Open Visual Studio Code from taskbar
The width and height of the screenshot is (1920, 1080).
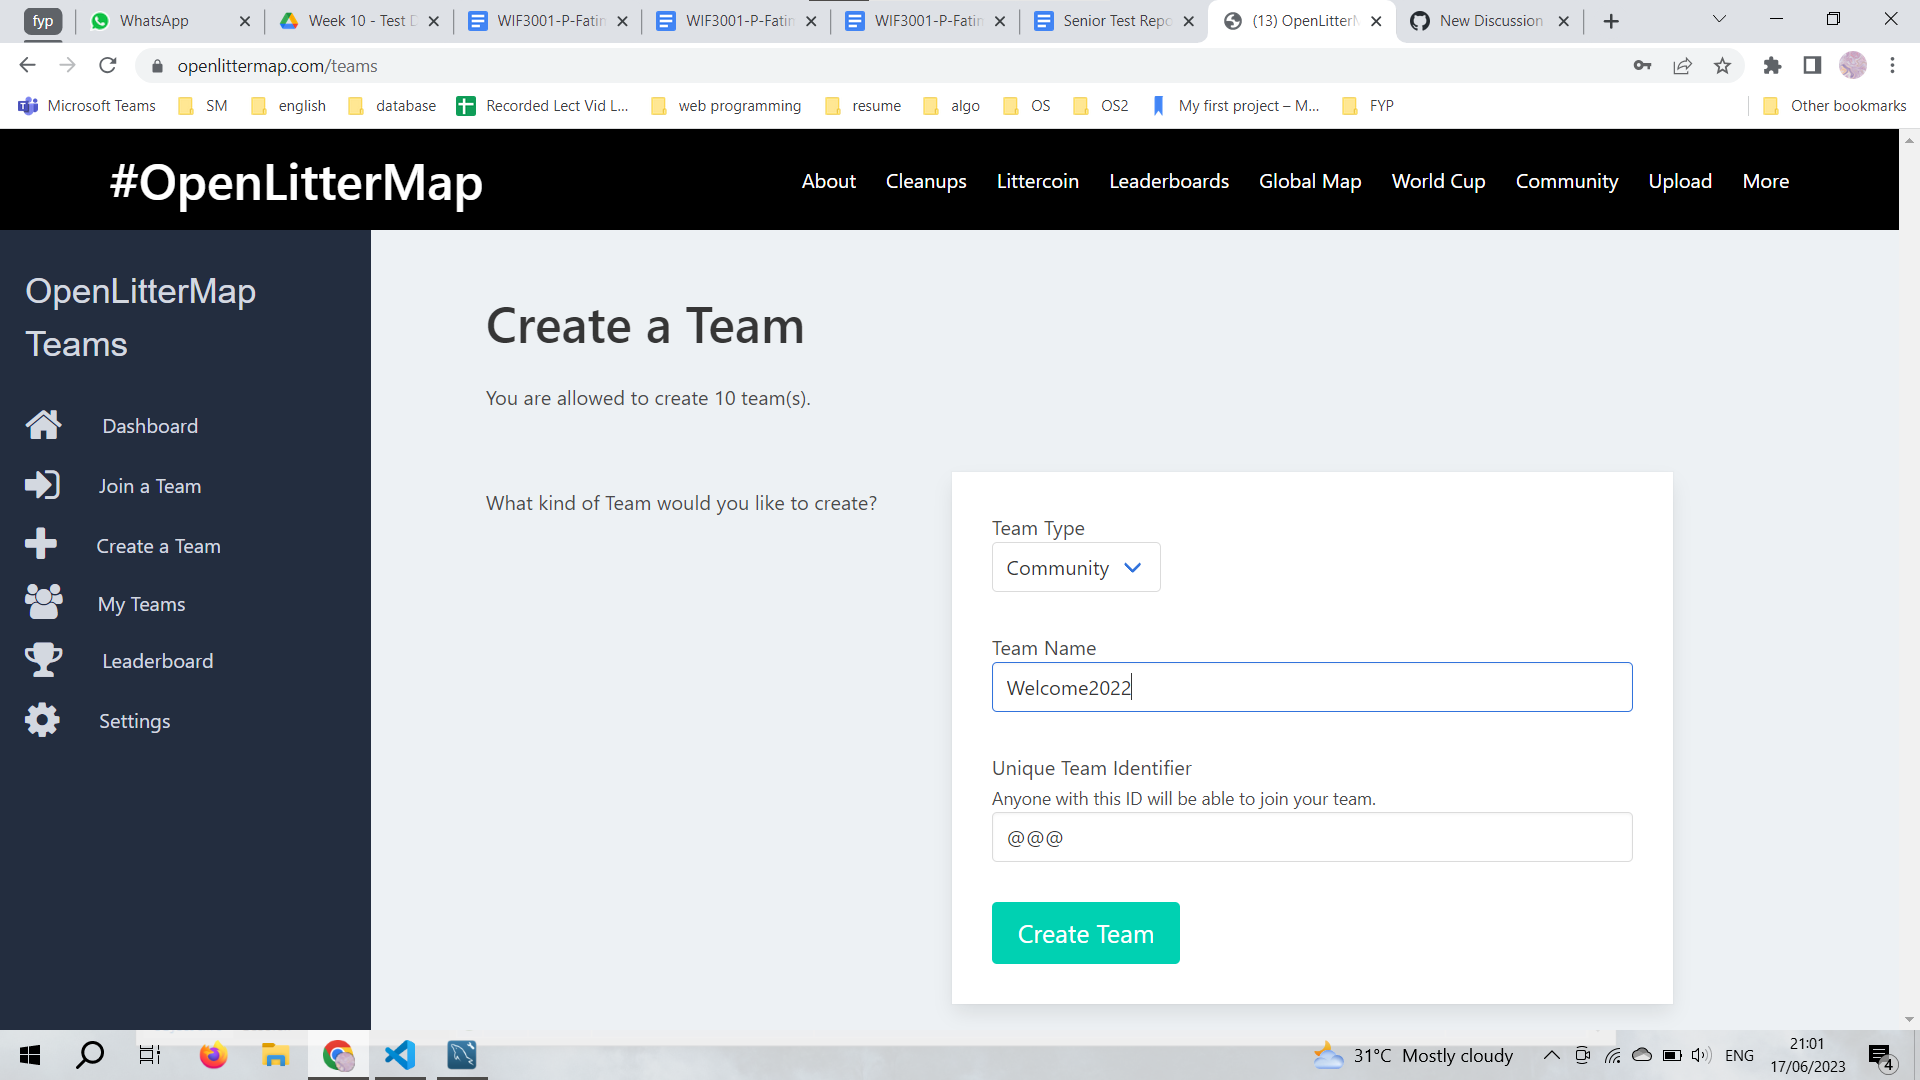point(400,1055)
